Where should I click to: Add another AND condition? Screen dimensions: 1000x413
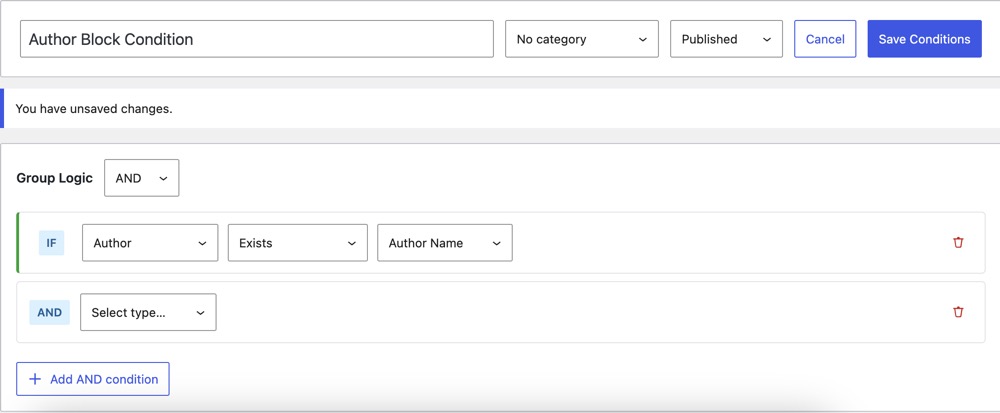93,379
